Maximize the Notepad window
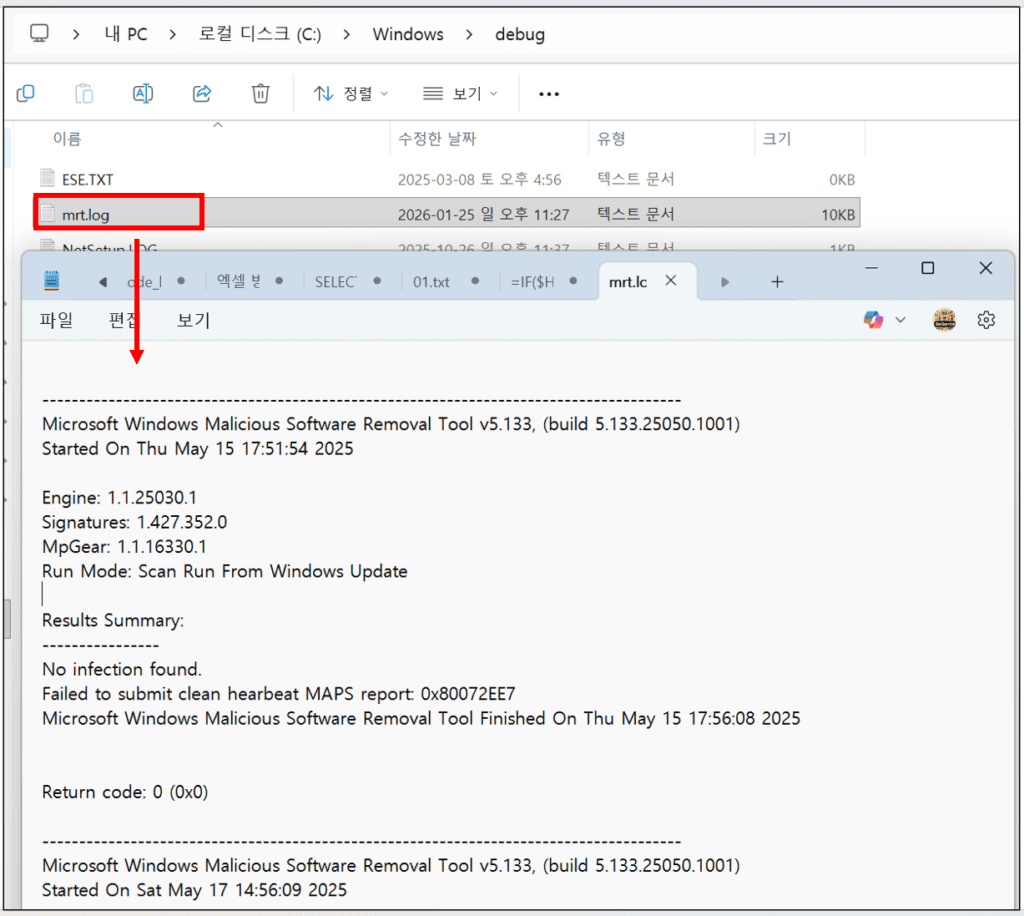The width and height of the screenshot is (1024, 916). 927,268
